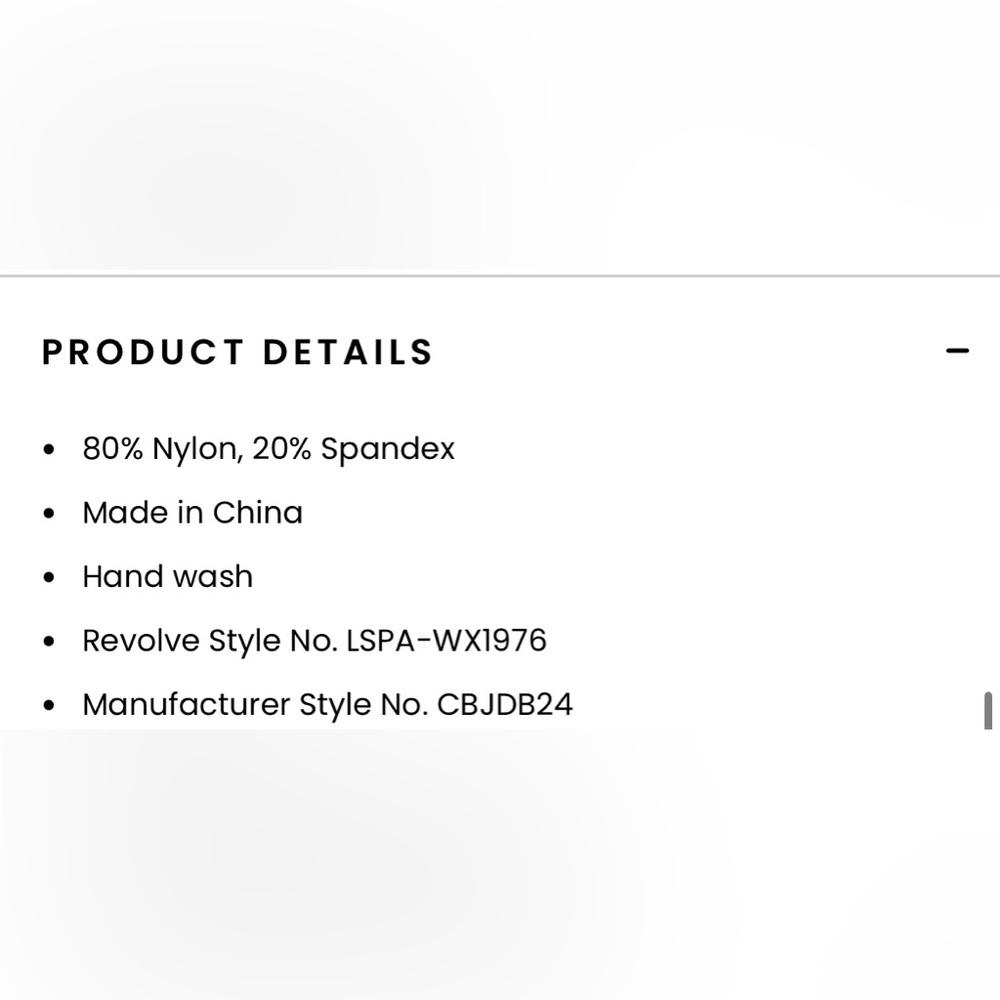Click the "Made in China" line
Viewport: 1000px width, 1000px height.
click(192, 513)
